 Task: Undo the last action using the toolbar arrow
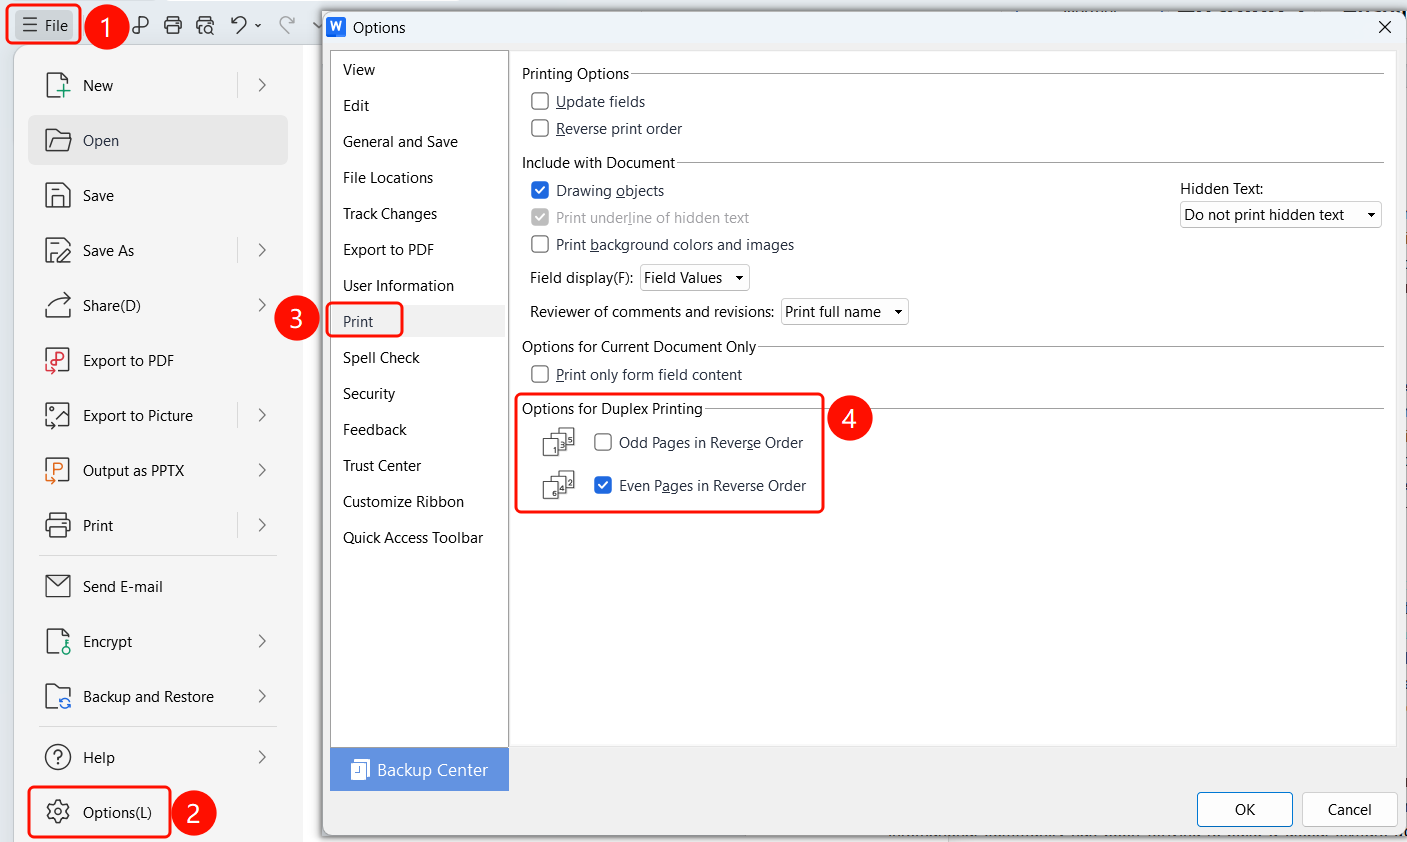coord(238,25)
